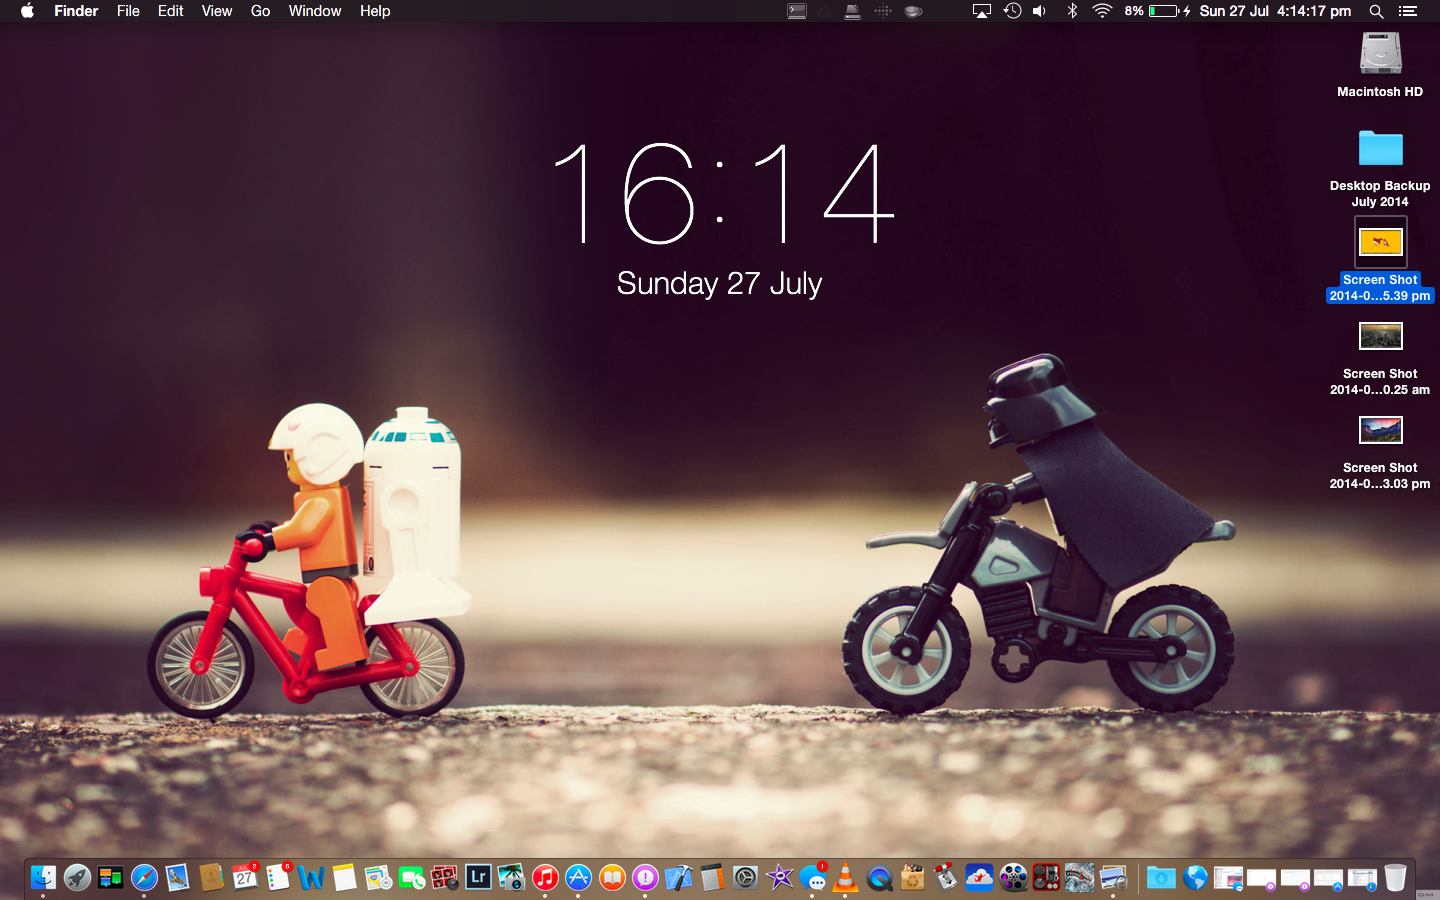Open iBooks orange book icon
This screenshot has width=1440, height=900.
click(612, 878)
